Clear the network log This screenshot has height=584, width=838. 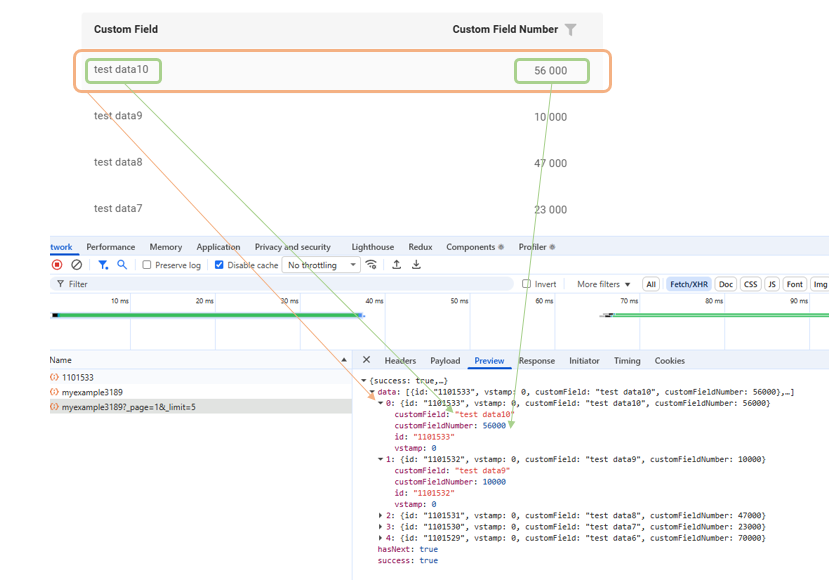[x=76, y=265]
